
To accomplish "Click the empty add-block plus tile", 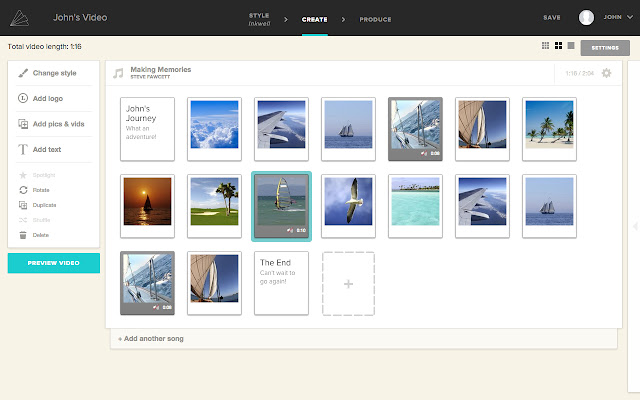I will click(x=348, y=284).
